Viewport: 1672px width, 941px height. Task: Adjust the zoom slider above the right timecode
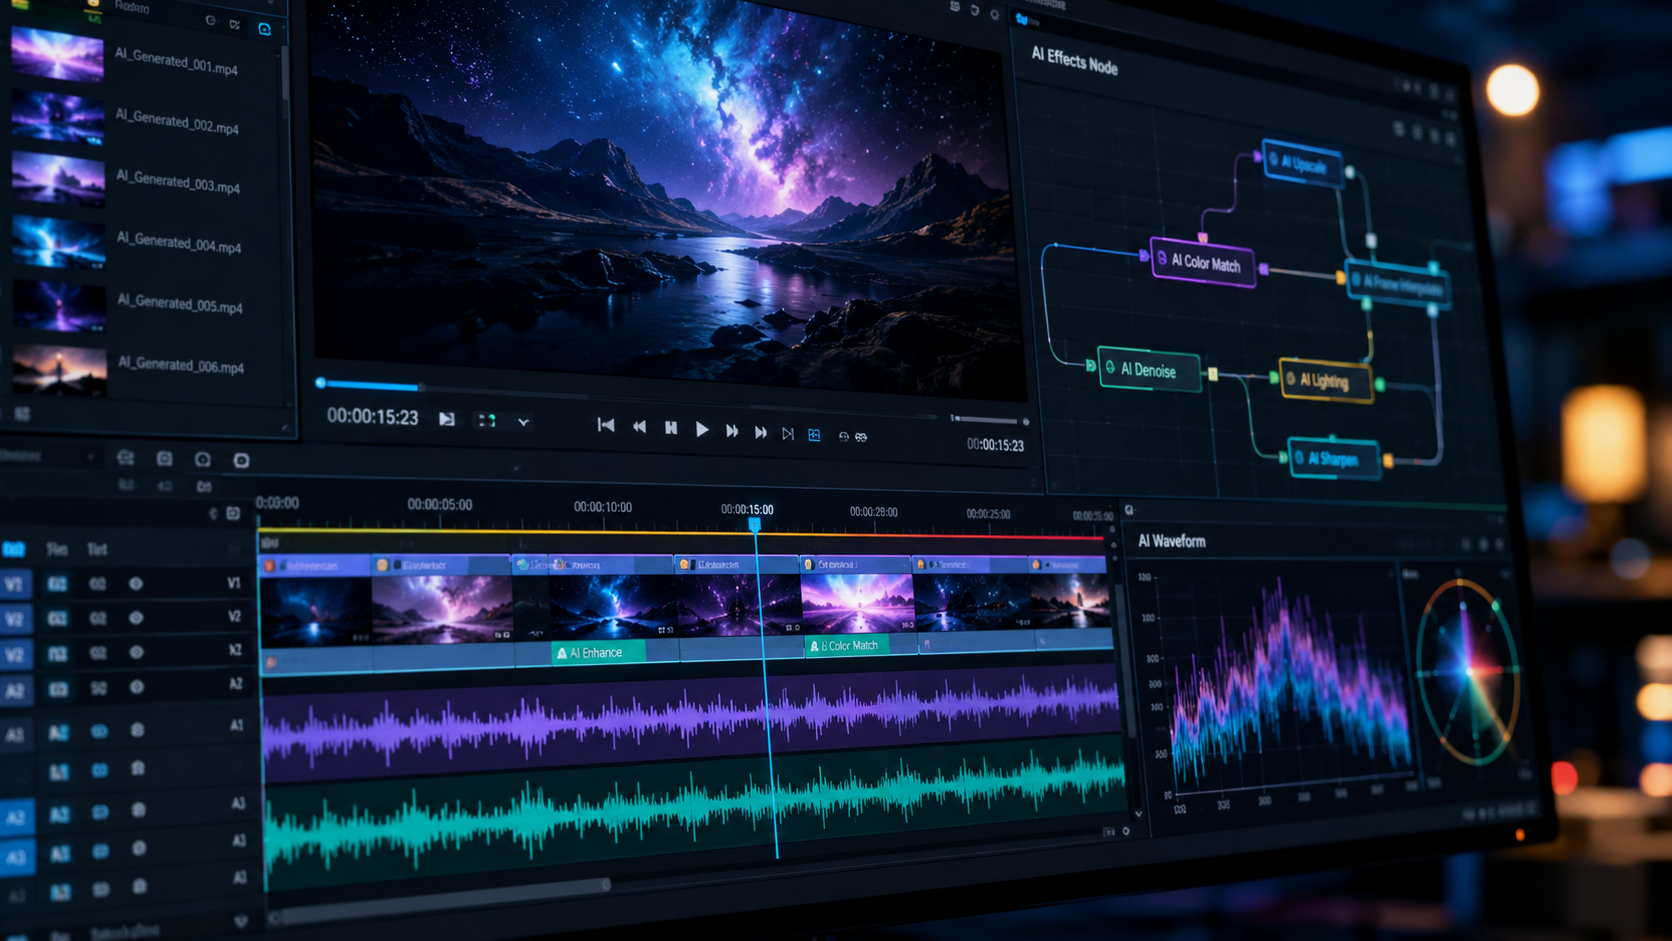click(988, 420)
